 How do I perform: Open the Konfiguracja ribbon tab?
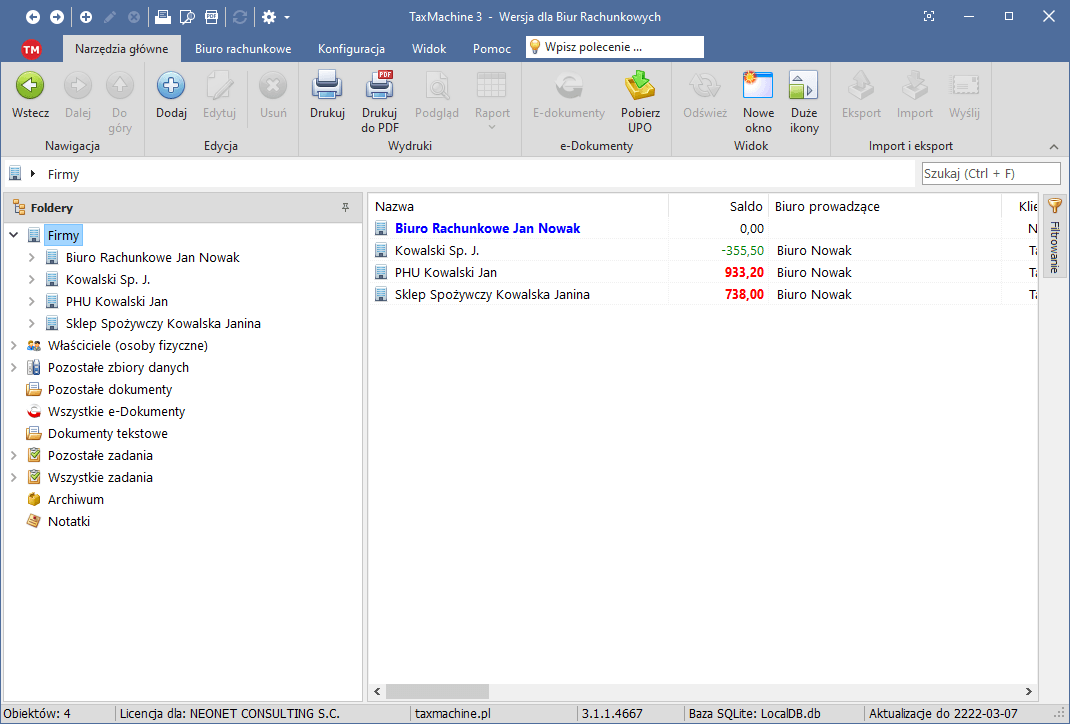point(351,49)
